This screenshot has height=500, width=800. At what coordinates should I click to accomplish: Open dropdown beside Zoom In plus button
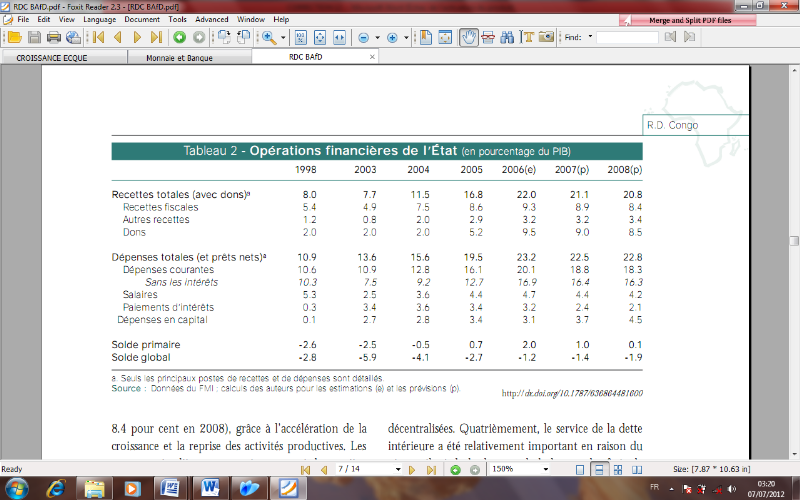click(406, 37)
